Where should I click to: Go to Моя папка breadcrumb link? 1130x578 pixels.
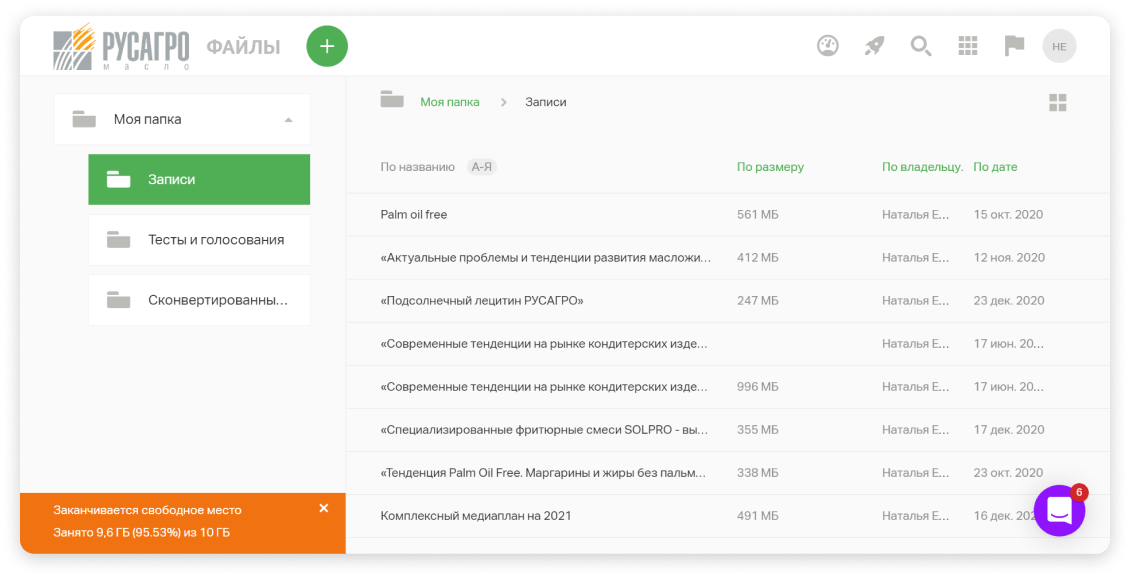450,102
